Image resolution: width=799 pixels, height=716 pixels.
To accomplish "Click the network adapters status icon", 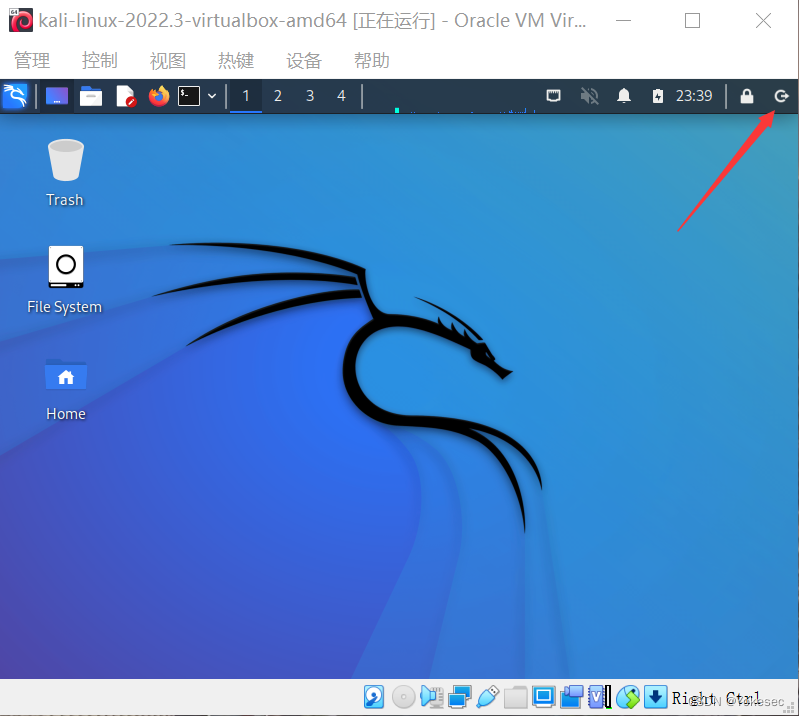I will pos(460,697).
